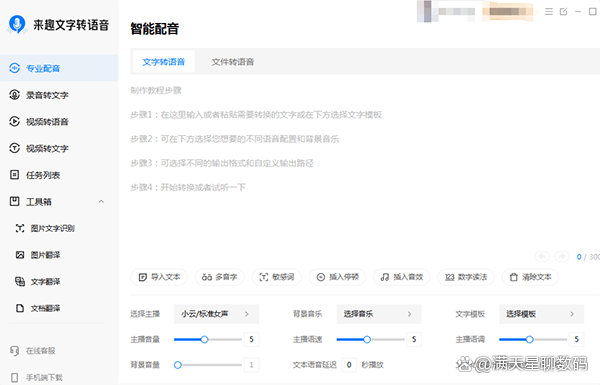Click the 0 / 300 character counter
The height and width of the screenshot is (385, 600).
tap(588, 257)
